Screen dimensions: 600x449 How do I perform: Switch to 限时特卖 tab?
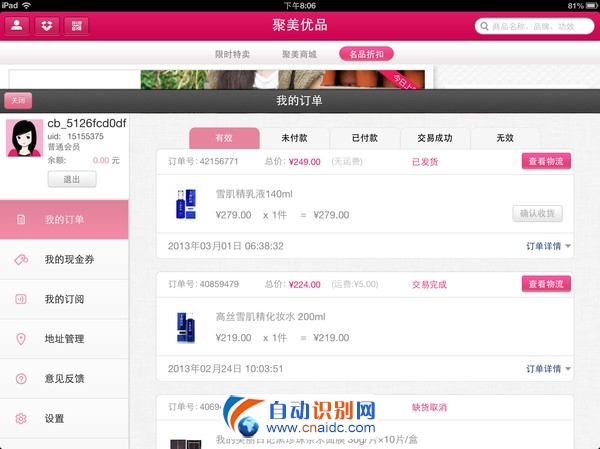(x=232, y=54)
